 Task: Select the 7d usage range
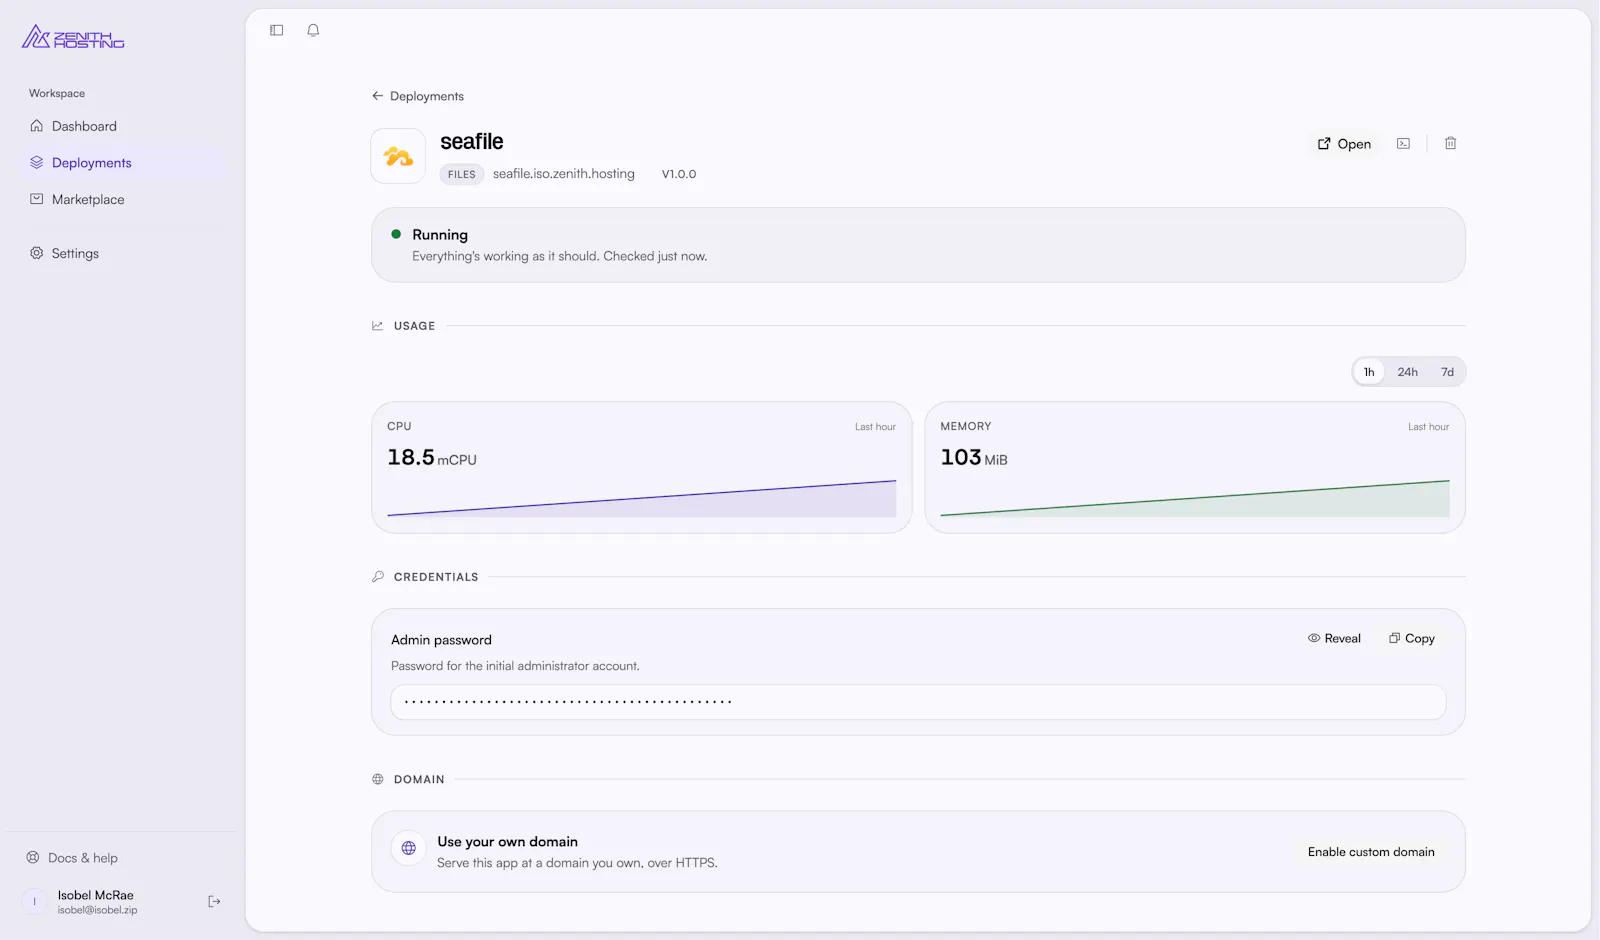pos(1447,372)
